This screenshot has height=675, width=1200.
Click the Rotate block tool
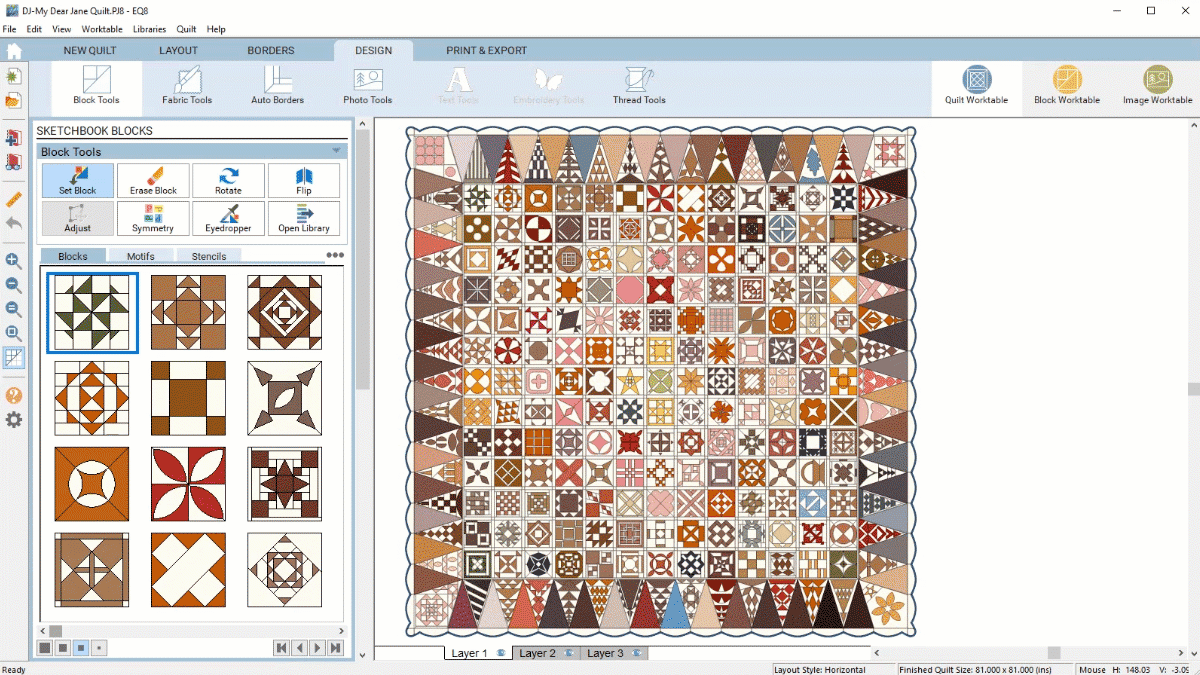[x=228, y=181]
